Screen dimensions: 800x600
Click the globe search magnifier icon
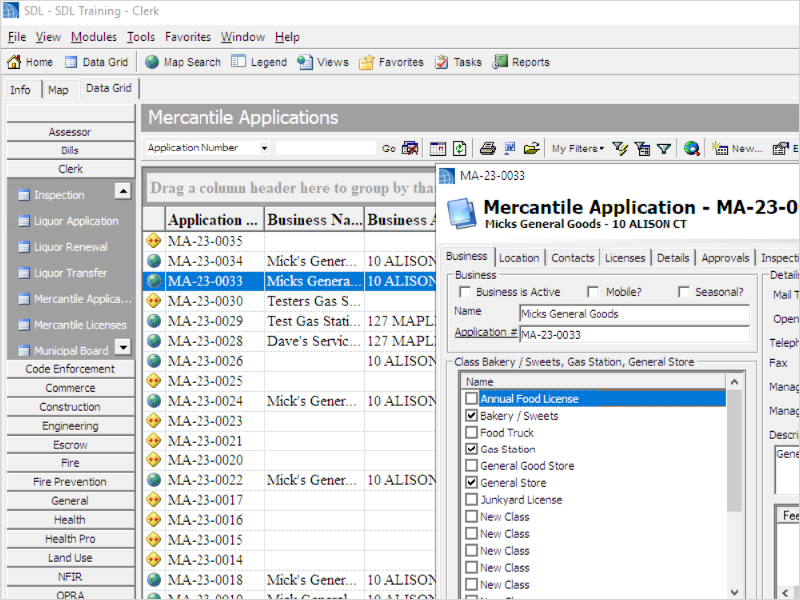[691, 148]
